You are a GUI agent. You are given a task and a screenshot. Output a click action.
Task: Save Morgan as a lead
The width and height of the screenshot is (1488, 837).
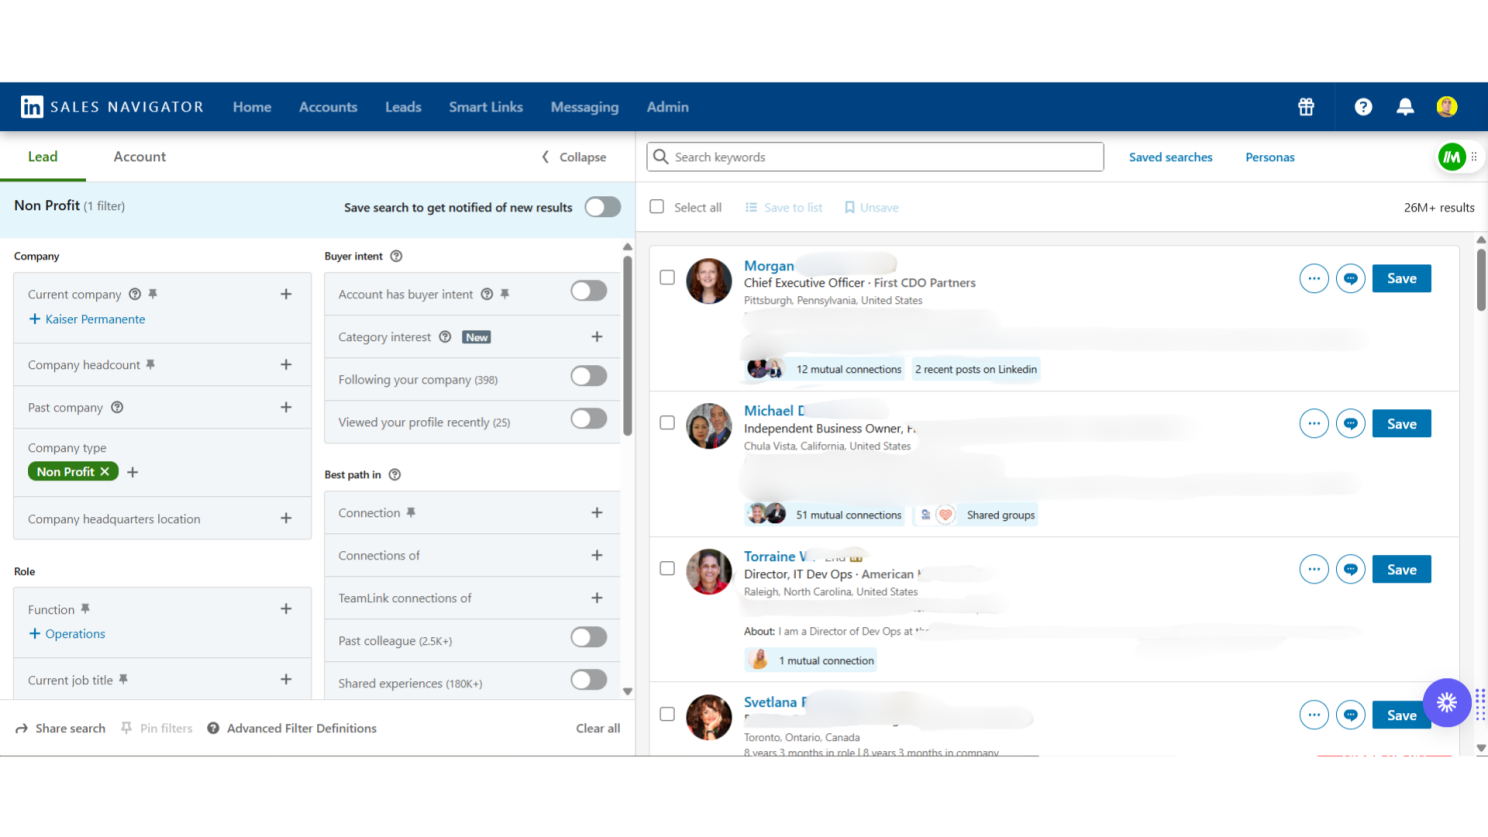[1402, 279]
